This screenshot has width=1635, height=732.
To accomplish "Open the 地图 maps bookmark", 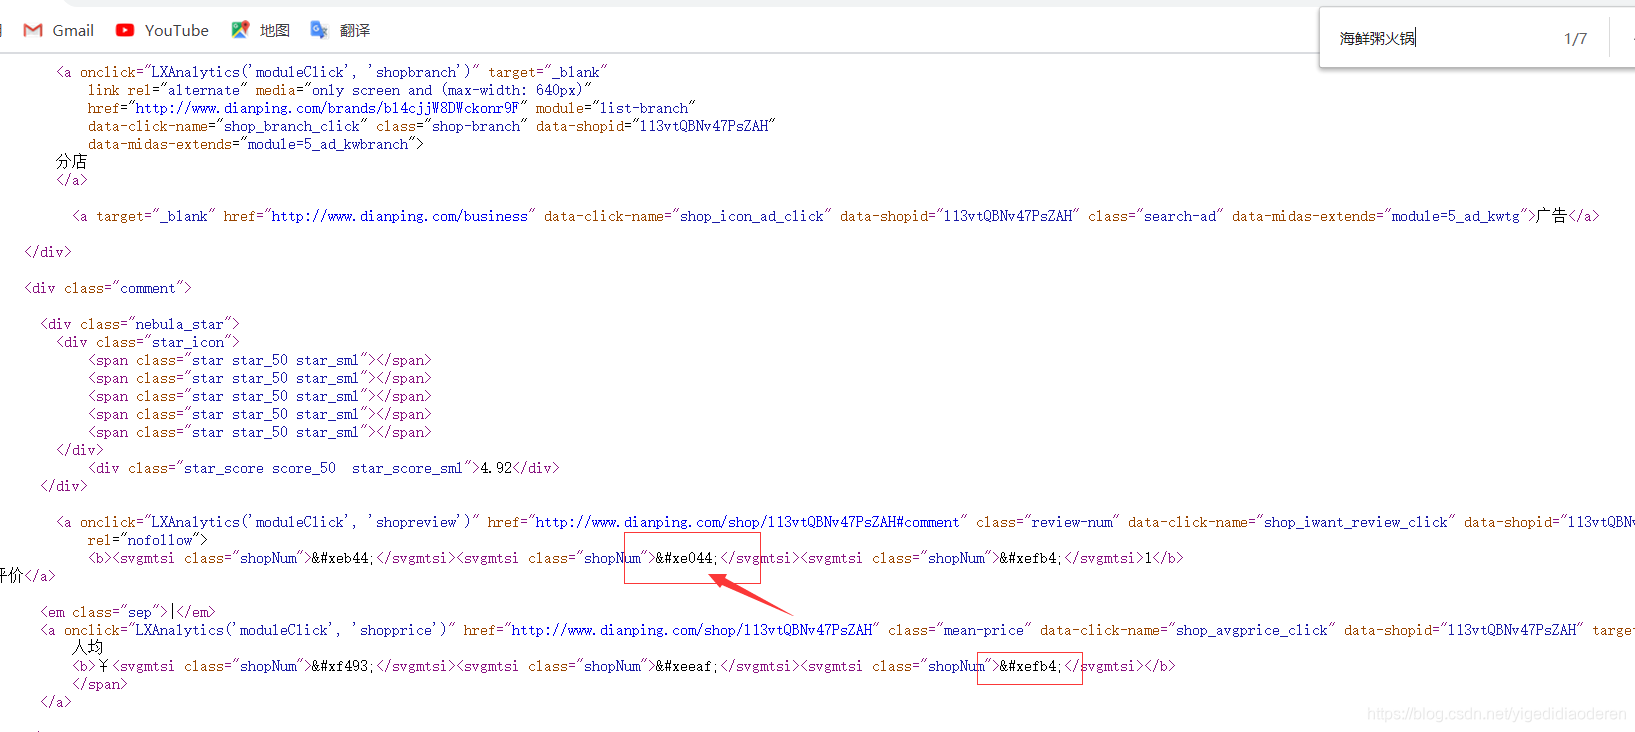I will (x=260, y=30).
